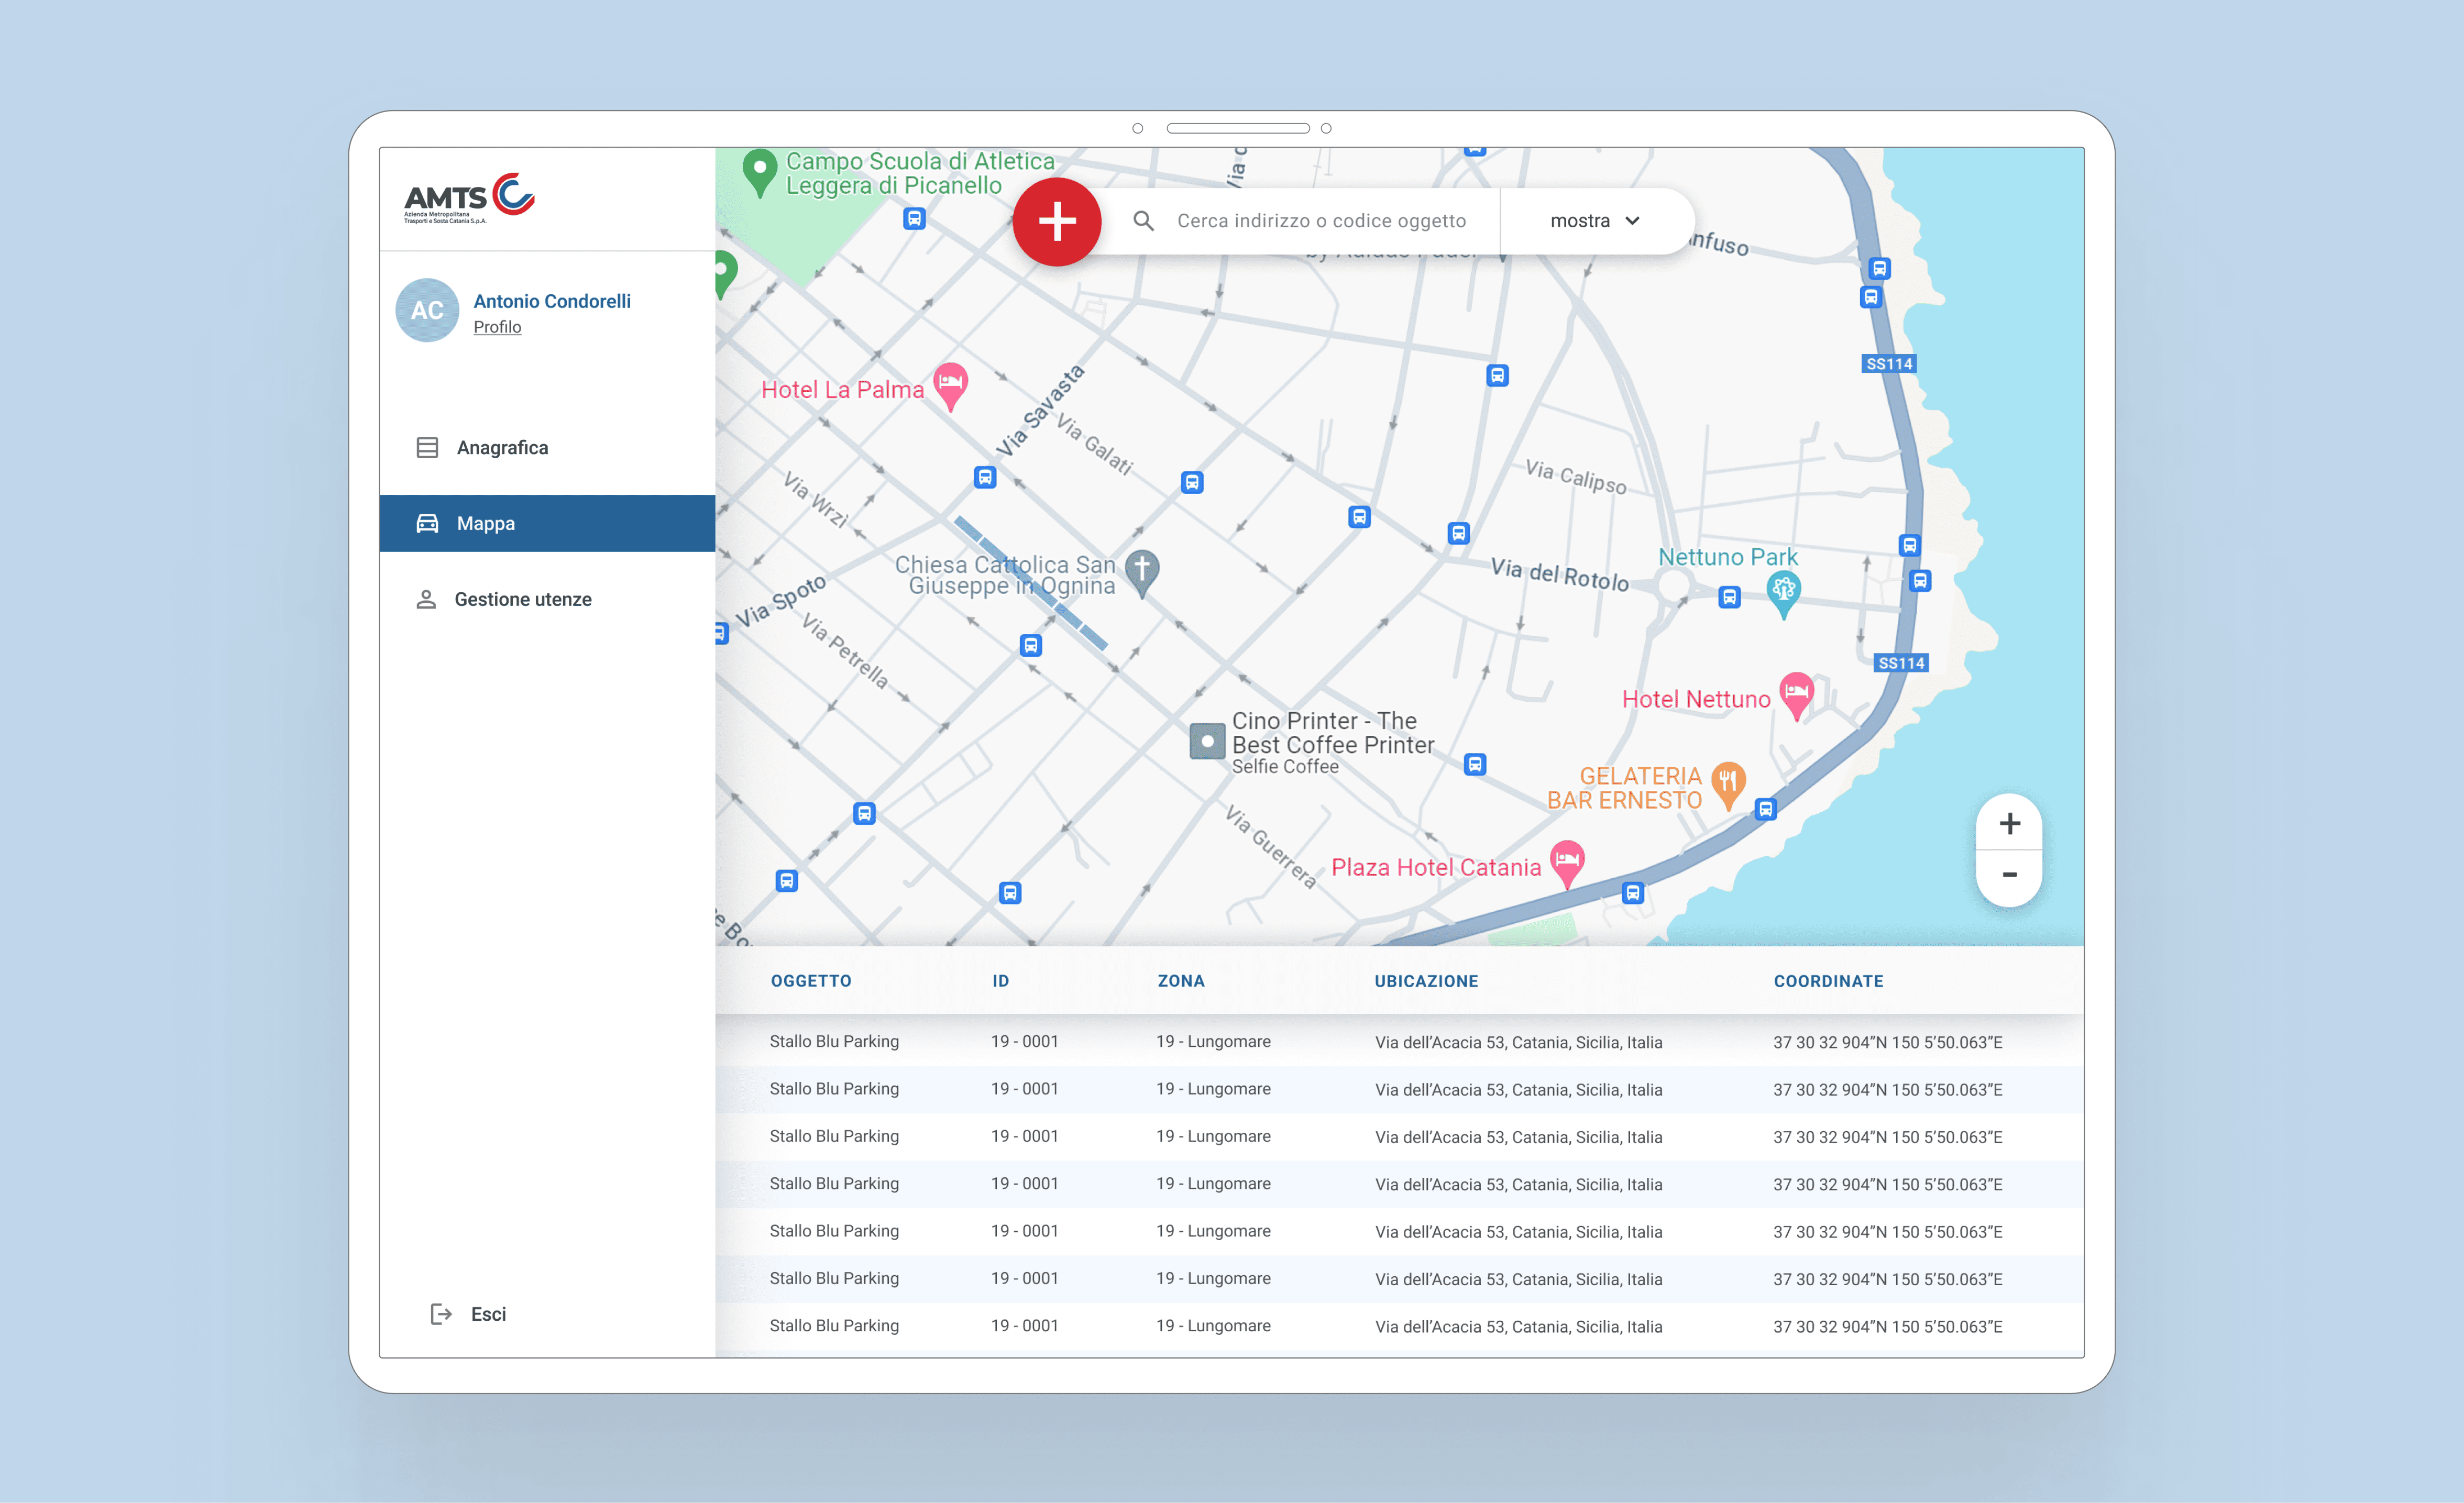The image size is (2464, 1503).
Task: Click the highlighted blue street segment
Action: [1030, 583]
